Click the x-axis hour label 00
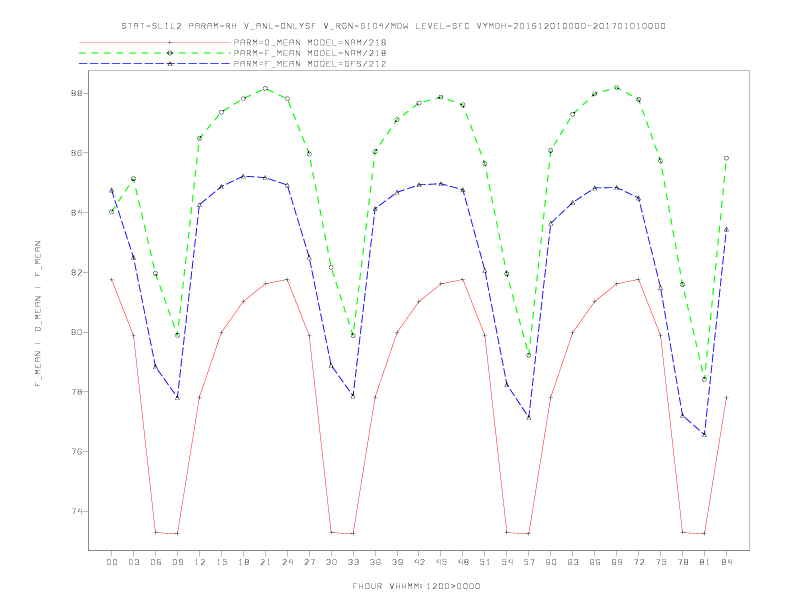792x612 pixels. (x=112, y=562)
